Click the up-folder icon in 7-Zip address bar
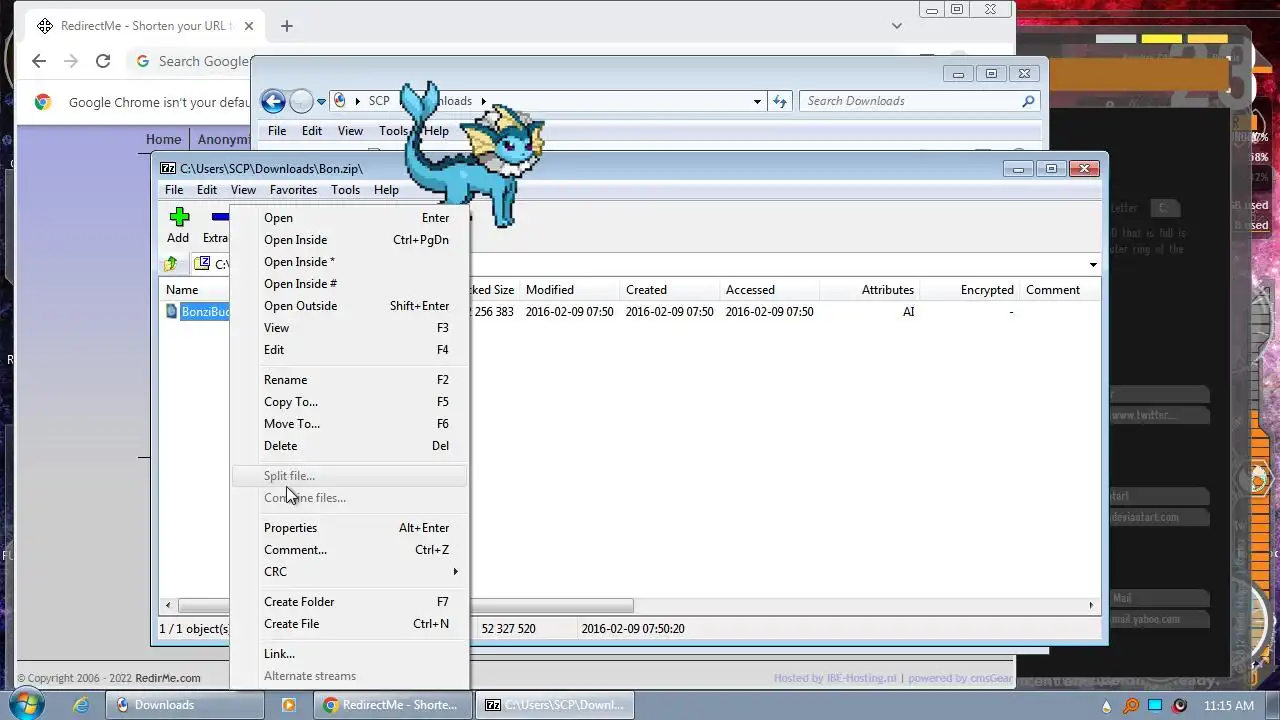1280x720 pixels. (171, 264)
